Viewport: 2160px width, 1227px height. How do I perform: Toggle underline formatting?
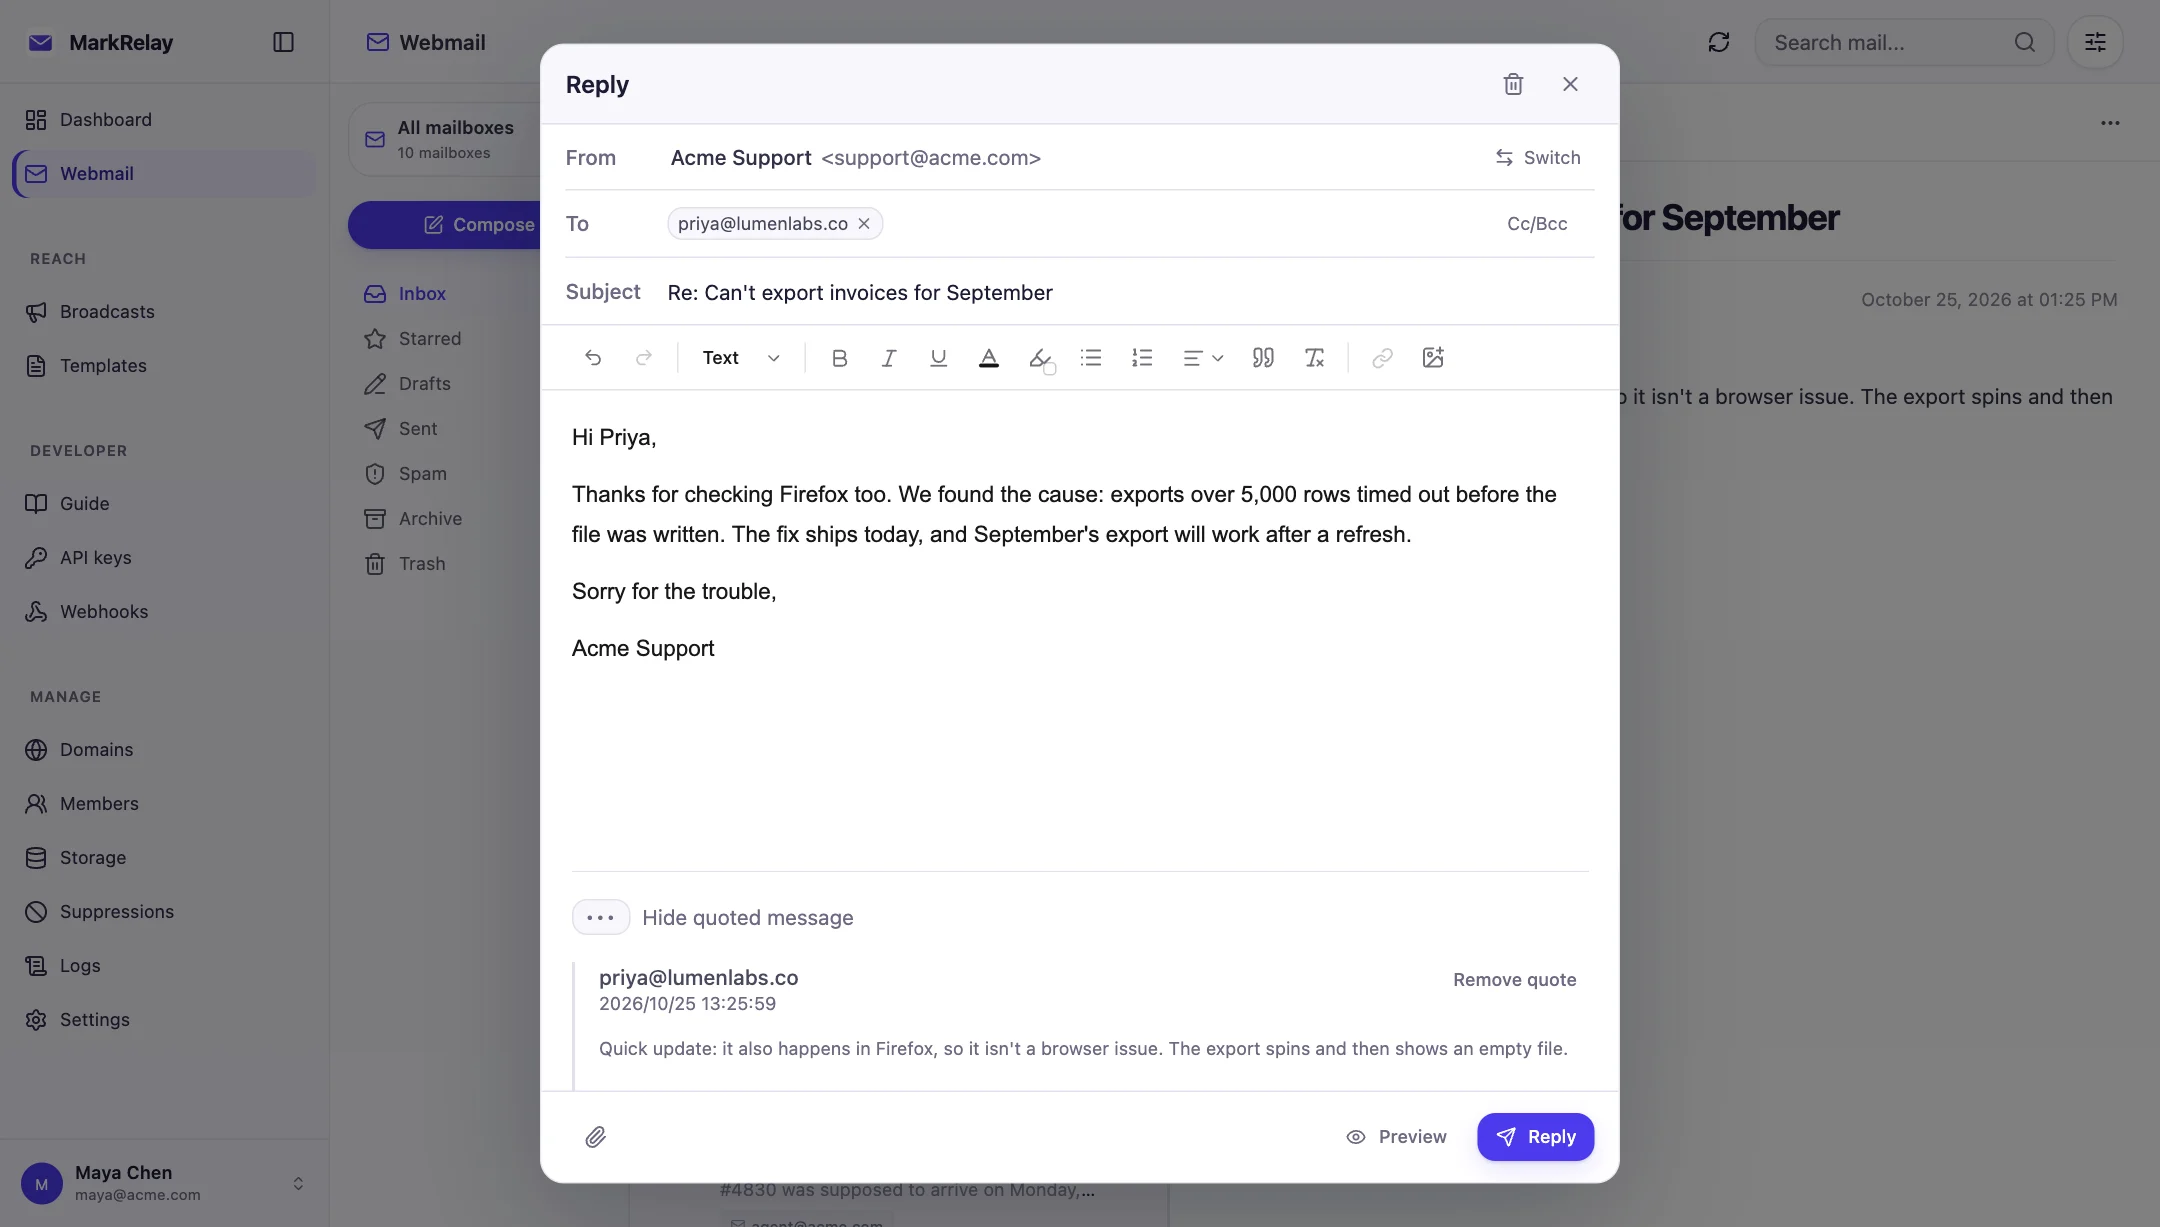click(938, 358)
